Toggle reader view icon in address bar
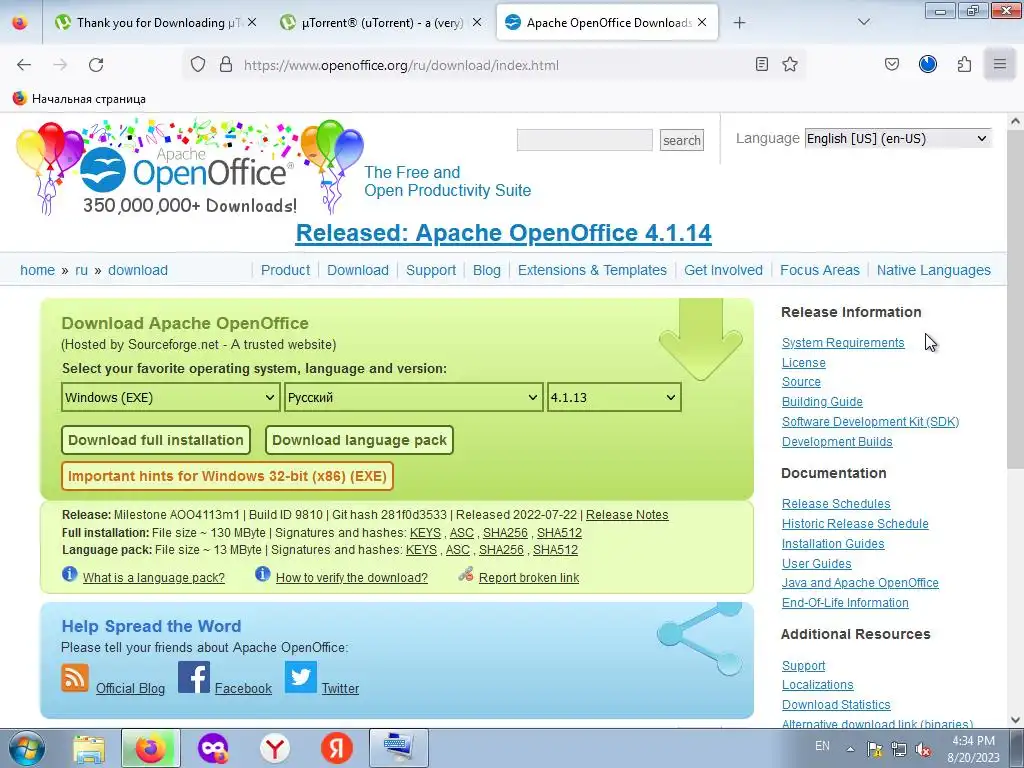Image resolution: width=1024 pixels, height=768 pixels. point(761,65)
